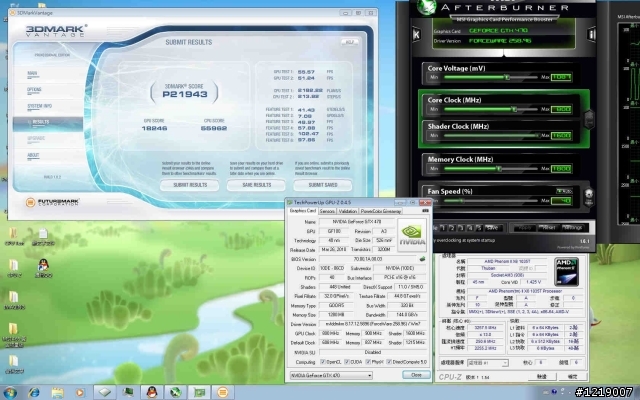Image resolution: width=640 pixels, height=400 pixels.
Task: Select Afterburner profile slot 1
Action: pos(444,228)
